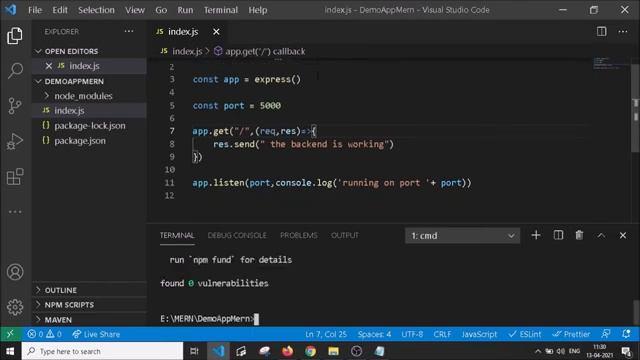Open editor more actions menu
The image size is (640, 360).
click(x=623, y=31)
